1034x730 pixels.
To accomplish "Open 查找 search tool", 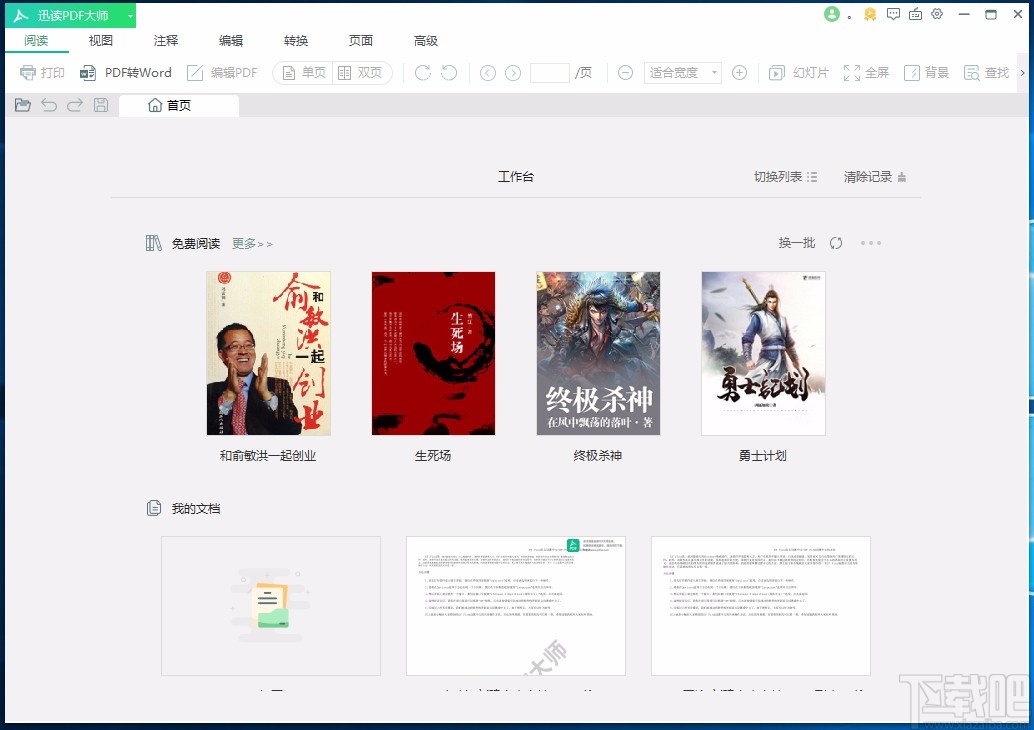I will click(x=987, y=73).
